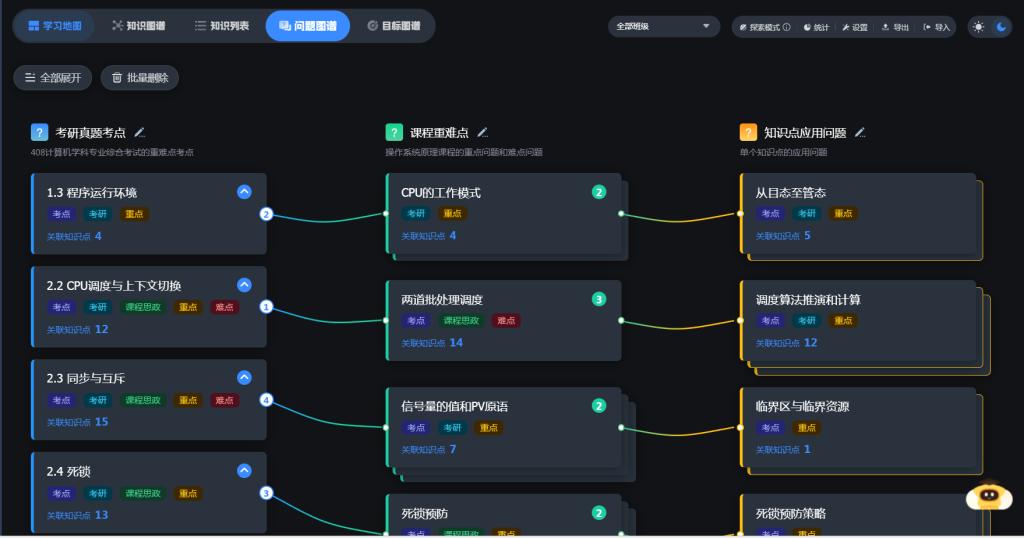This screenshot has height=538, width=1024.
Task: Open the 目标图谱 tab
Action: point(393,26)
